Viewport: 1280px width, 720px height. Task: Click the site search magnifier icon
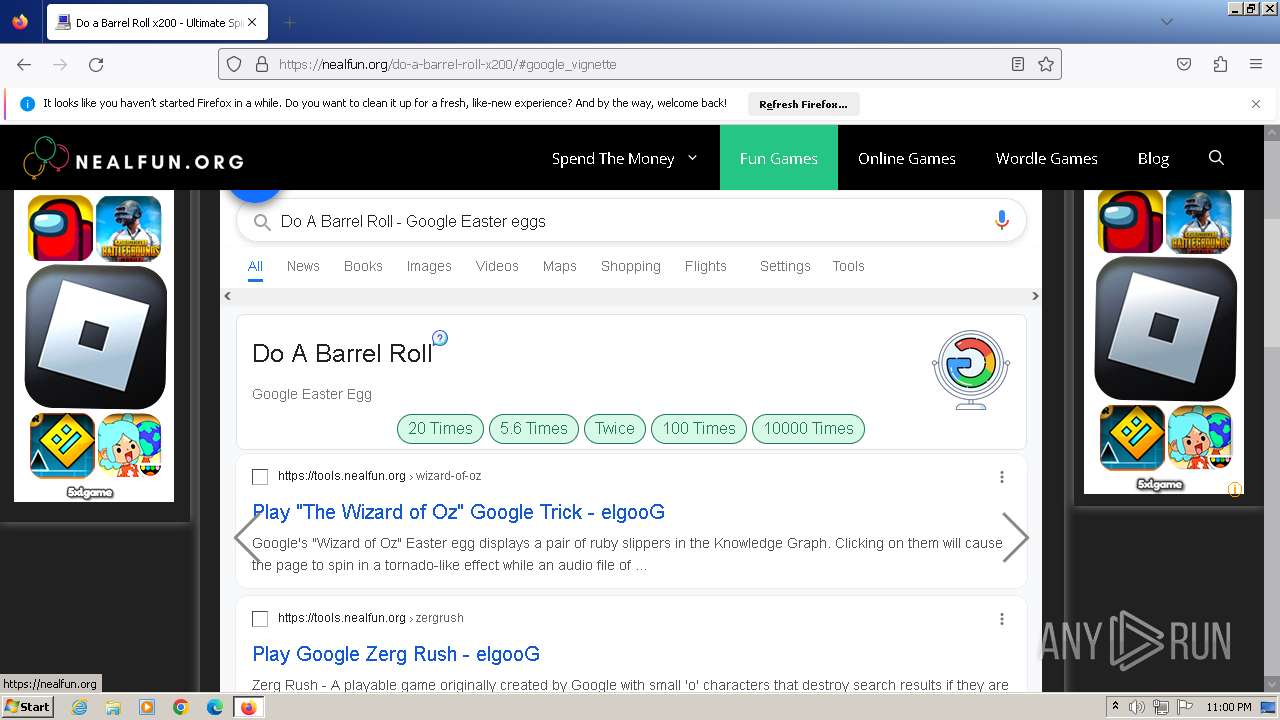tap(1216, 158)
